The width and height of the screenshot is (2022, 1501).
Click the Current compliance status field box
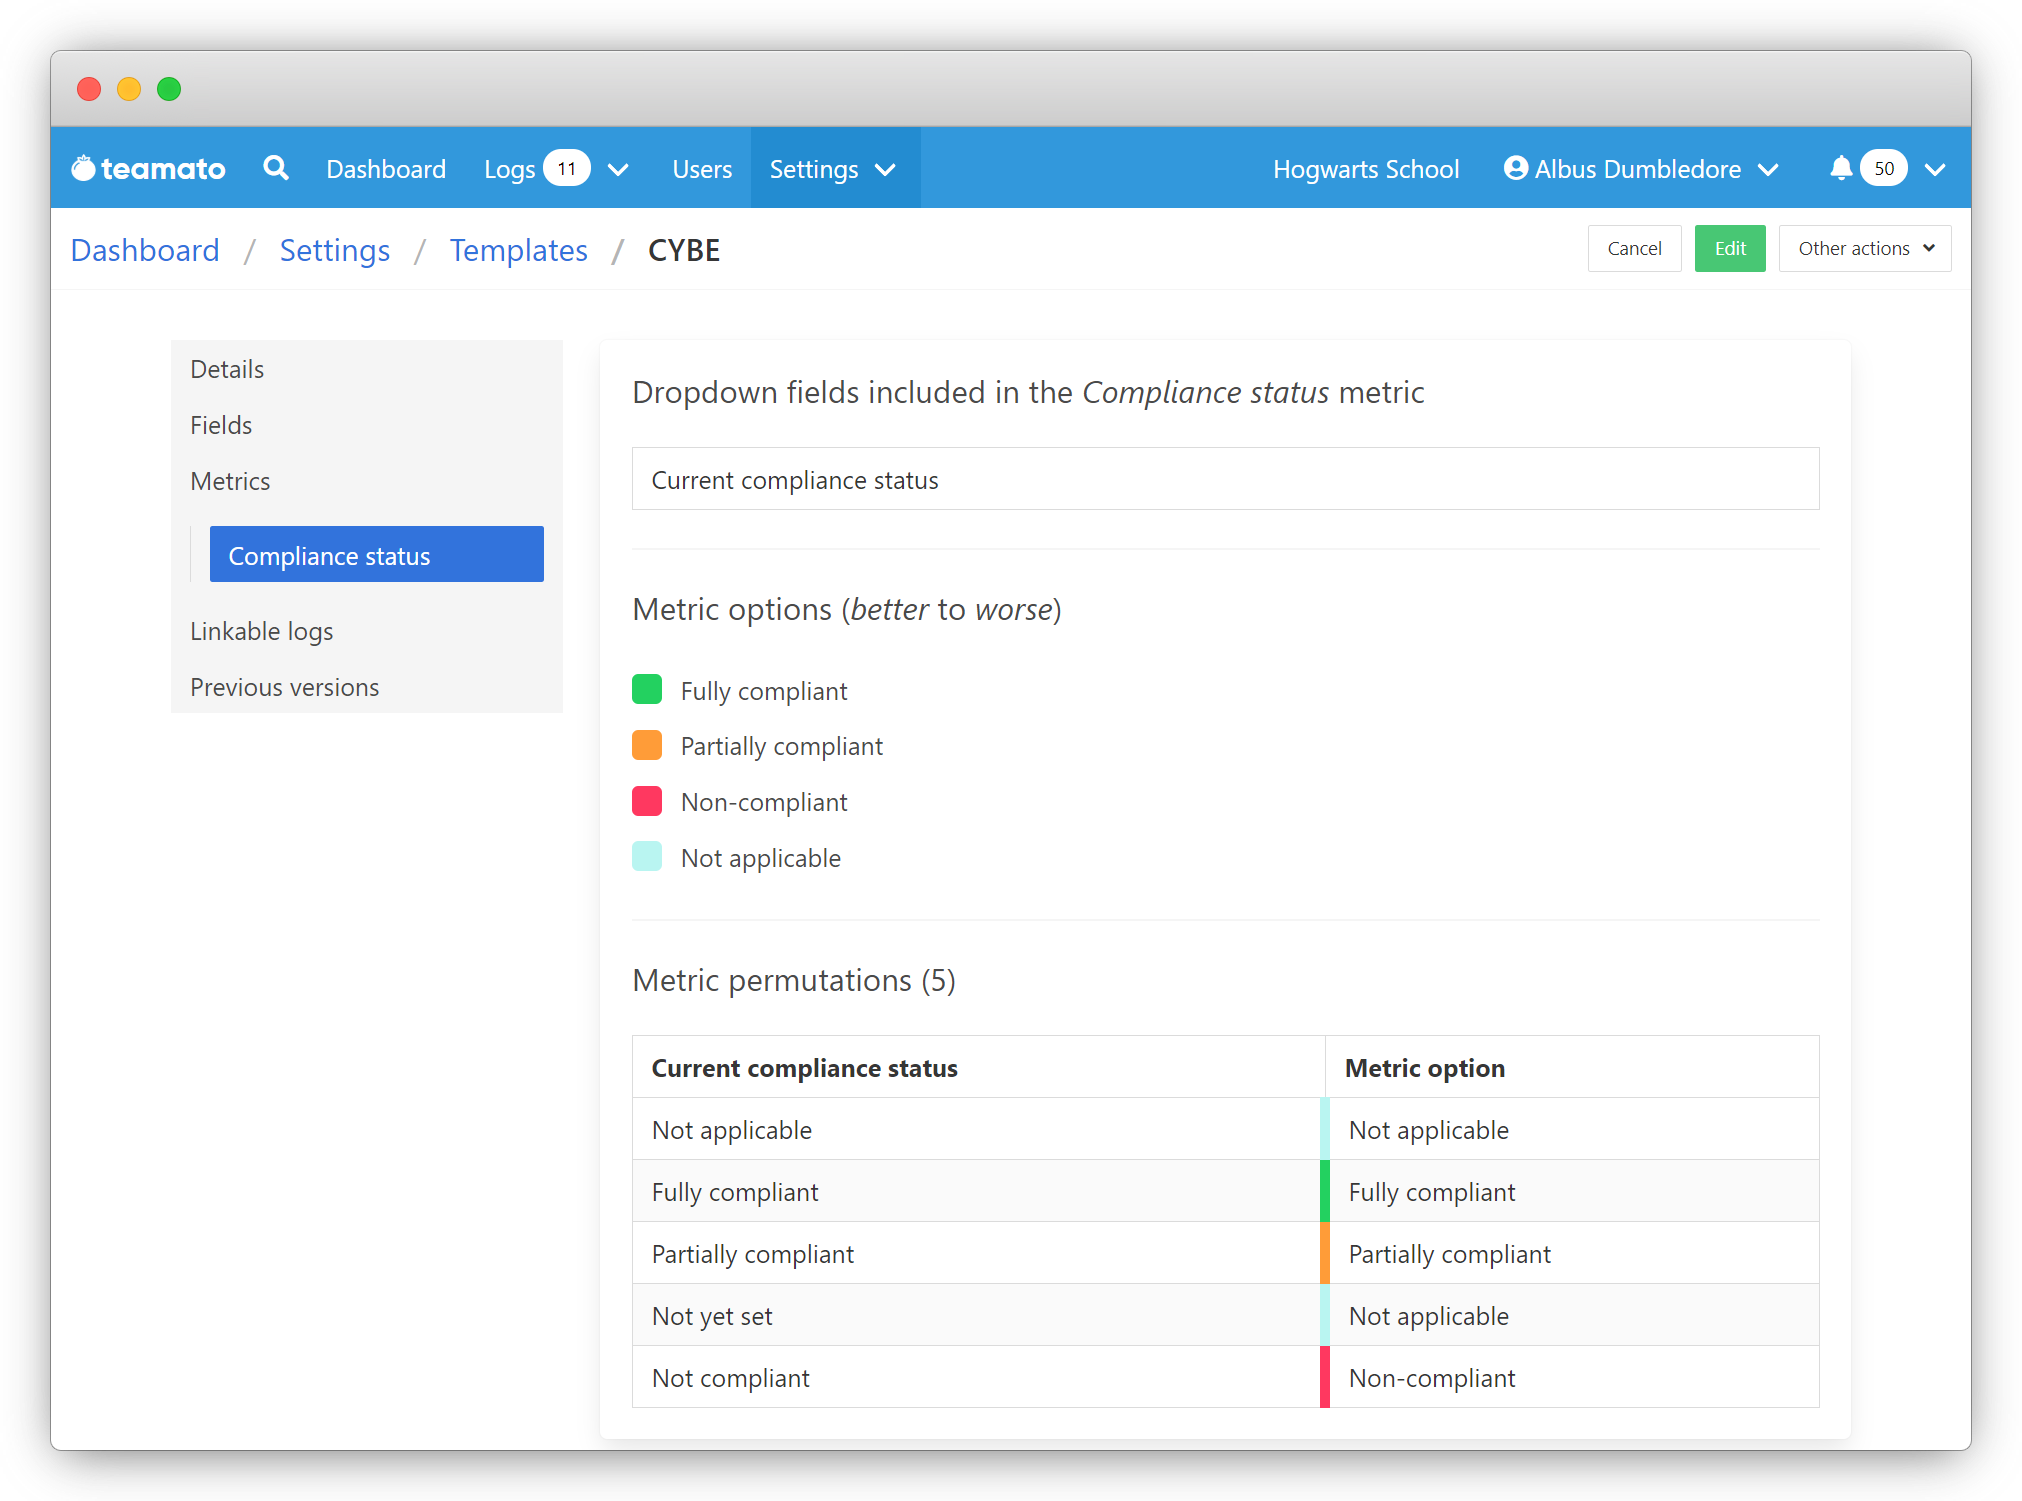(1225, 479)
